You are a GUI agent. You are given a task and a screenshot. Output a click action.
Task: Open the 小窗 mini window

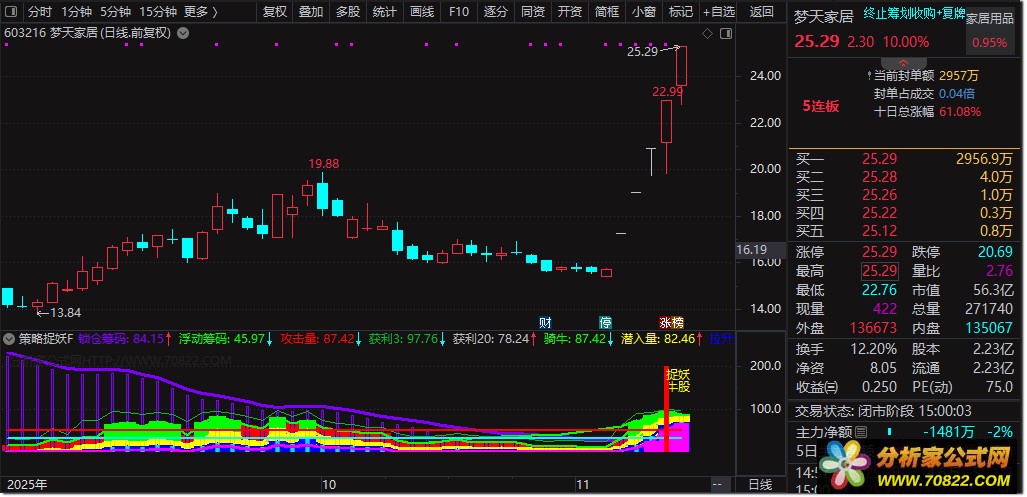(x=644, y=12)
